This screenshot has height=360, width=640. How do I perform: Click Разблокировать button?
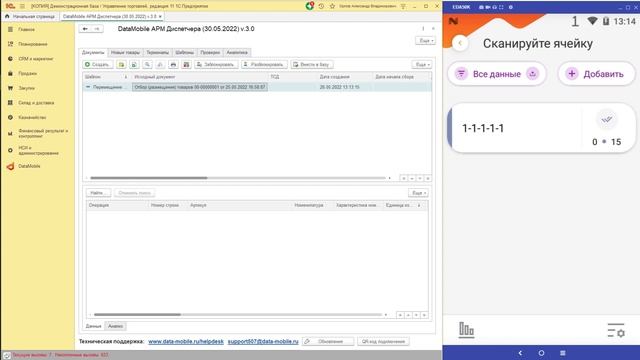[264, 64]
